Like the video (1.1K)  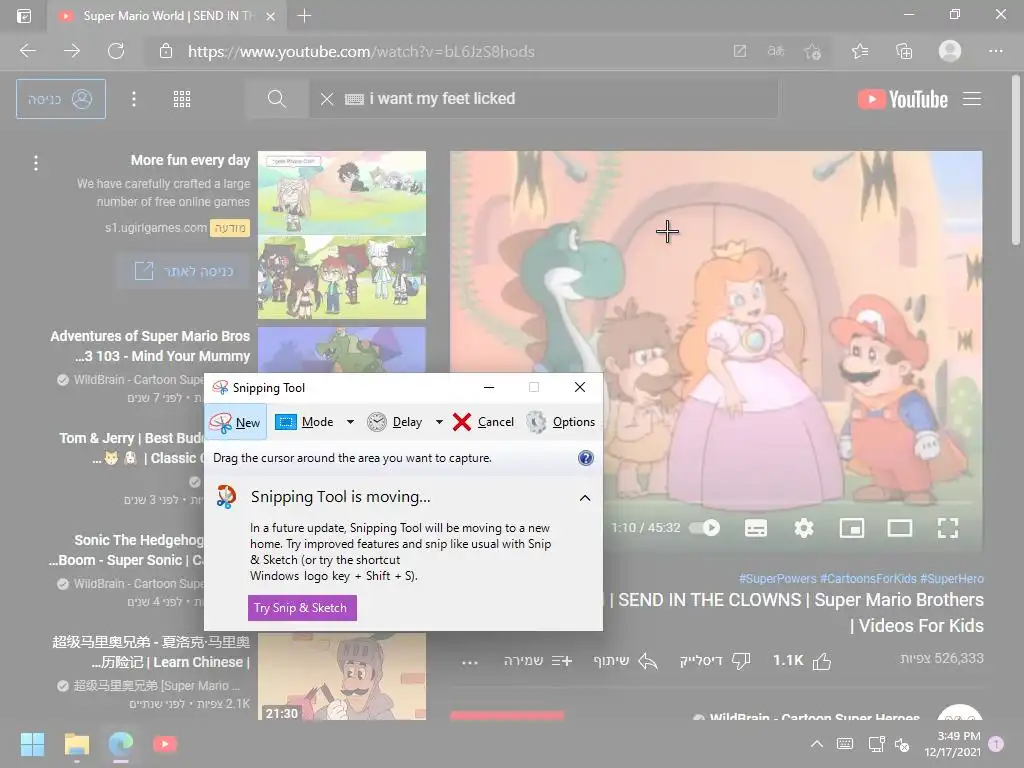click(x=802, y=661)
